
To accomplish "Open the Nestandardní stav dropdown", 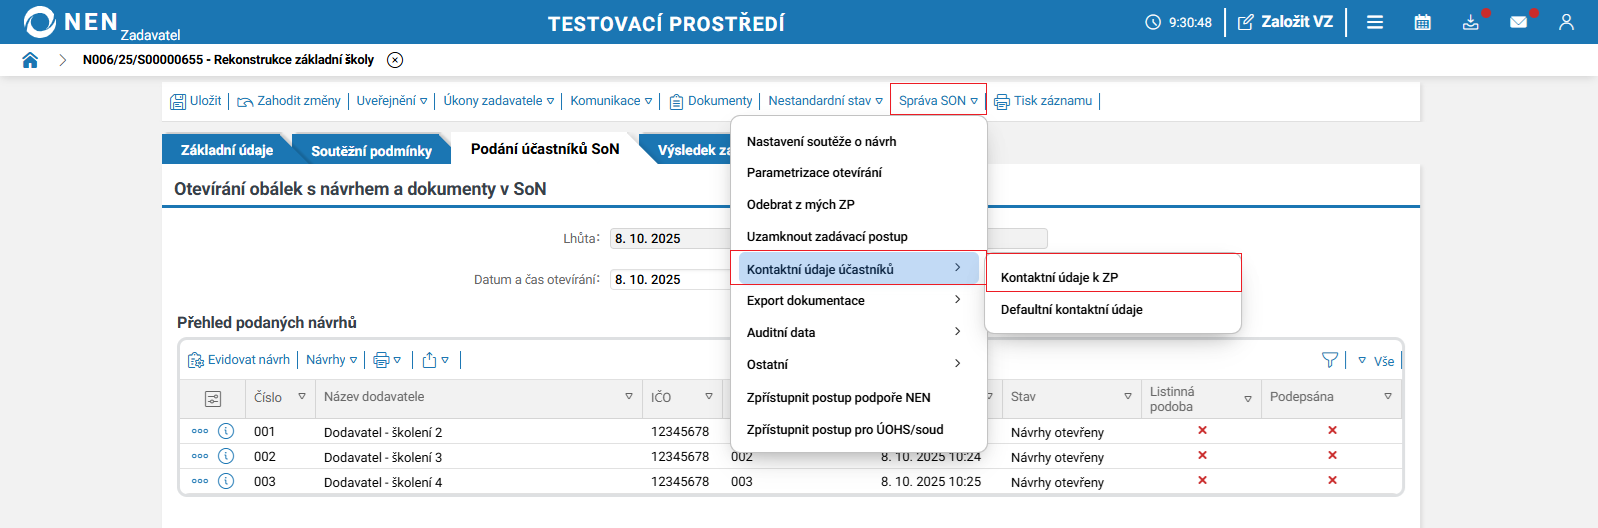I will (826, 101).
